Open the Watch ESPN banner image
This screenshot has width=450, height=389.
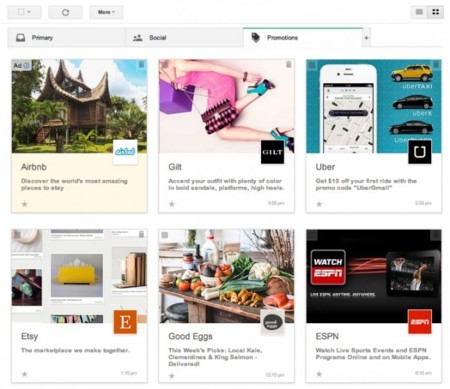(x=374, y=276)
